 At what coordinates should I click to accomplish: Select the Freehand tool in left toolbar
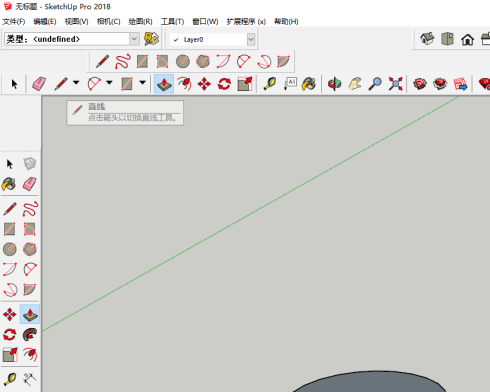pyautogui.click(x=30, y=209)
